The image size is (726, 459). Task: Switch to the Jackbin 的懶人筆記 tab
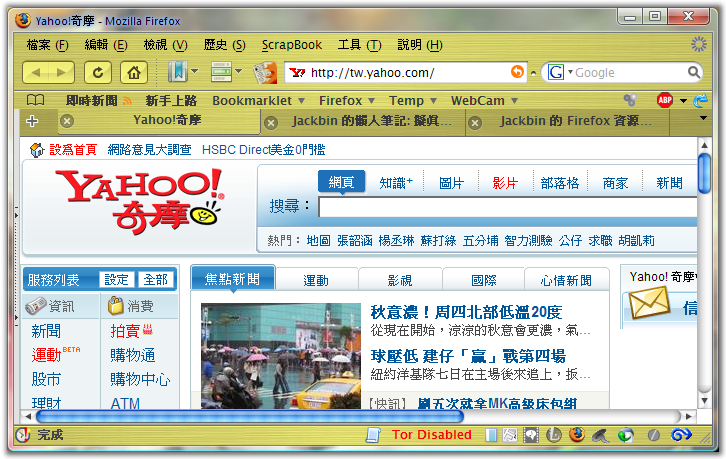(363, 122)
